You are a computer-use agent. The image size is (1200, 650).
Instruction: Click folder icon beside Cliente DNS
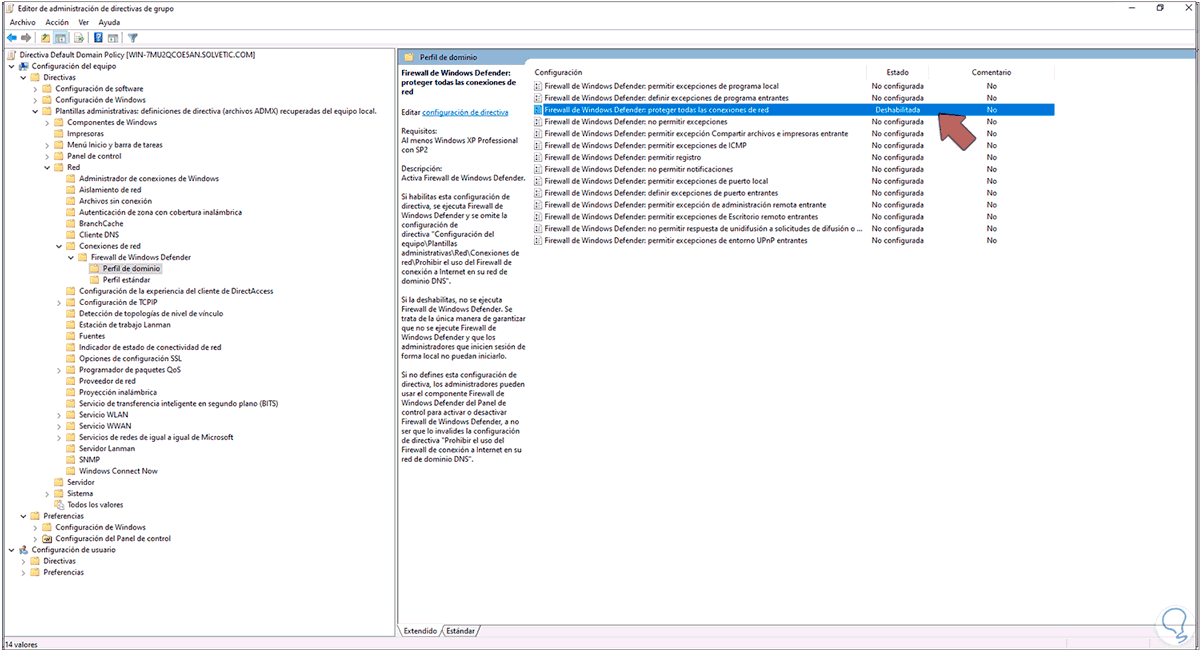click(x=71, y=234)
